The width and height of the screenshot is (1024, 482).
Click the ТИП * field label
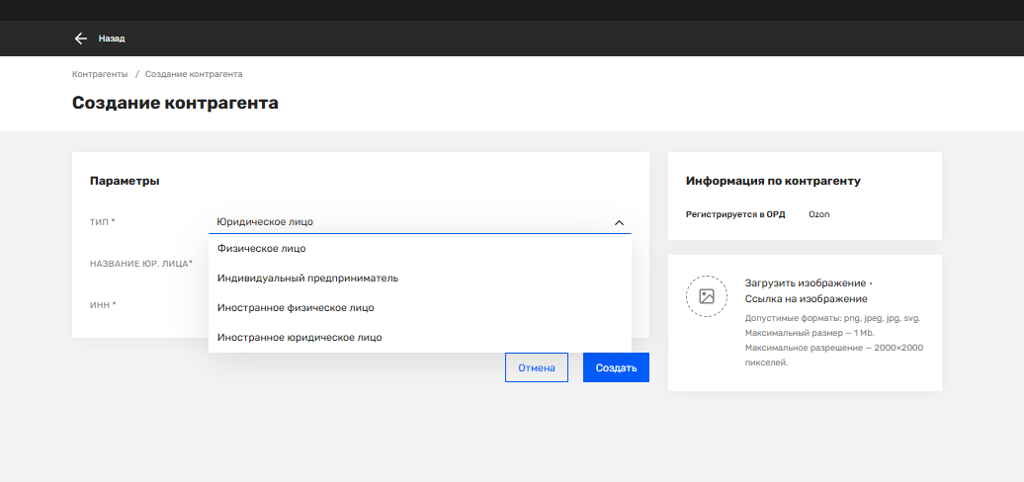pos(103,222)
